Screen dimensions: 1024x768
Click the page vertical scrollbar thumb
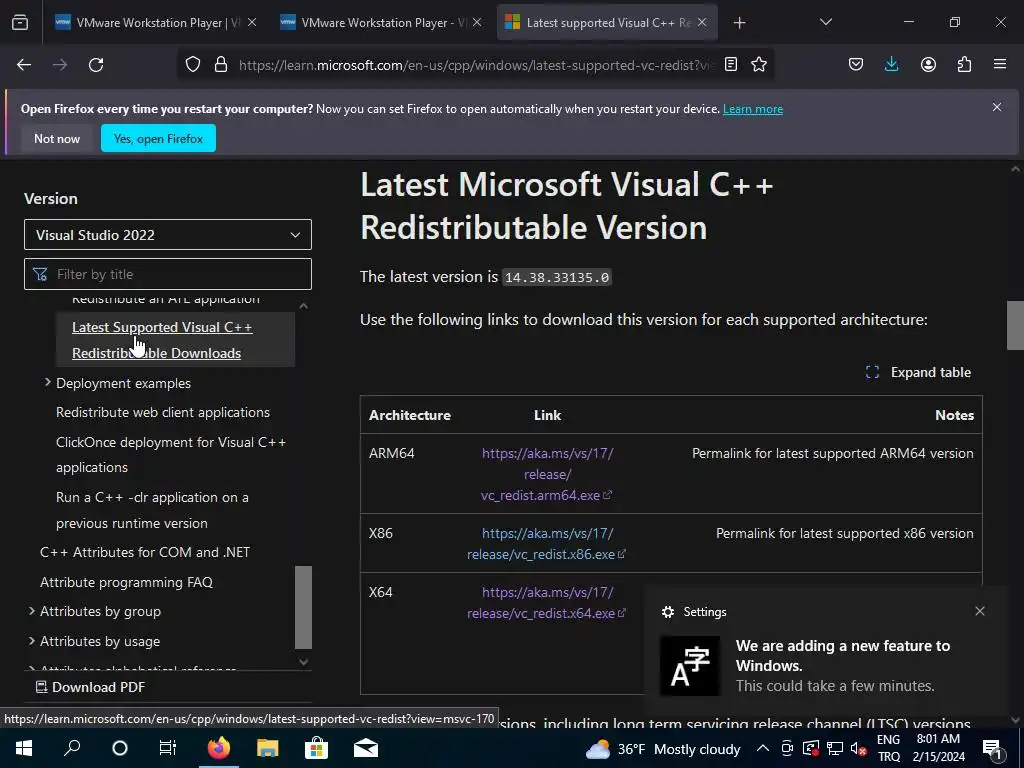(1015, 326)
